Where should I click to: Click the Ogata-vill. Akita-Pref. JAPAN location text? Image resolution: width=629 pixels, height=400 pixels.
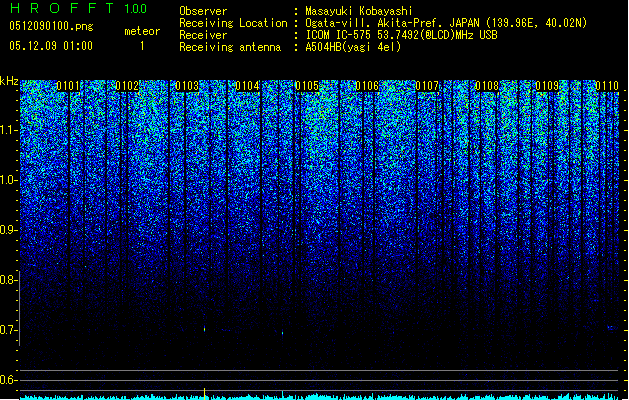pyautogui.click(x=446, y=23)
